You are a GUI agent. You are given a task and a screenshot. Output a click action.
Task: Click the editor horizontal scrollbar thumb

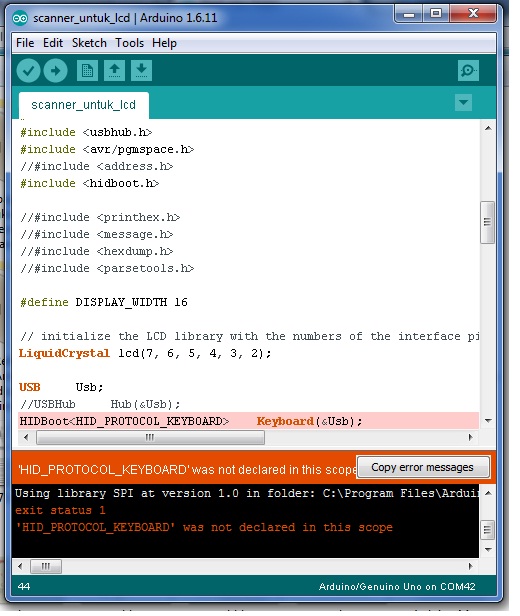(150, 437)
